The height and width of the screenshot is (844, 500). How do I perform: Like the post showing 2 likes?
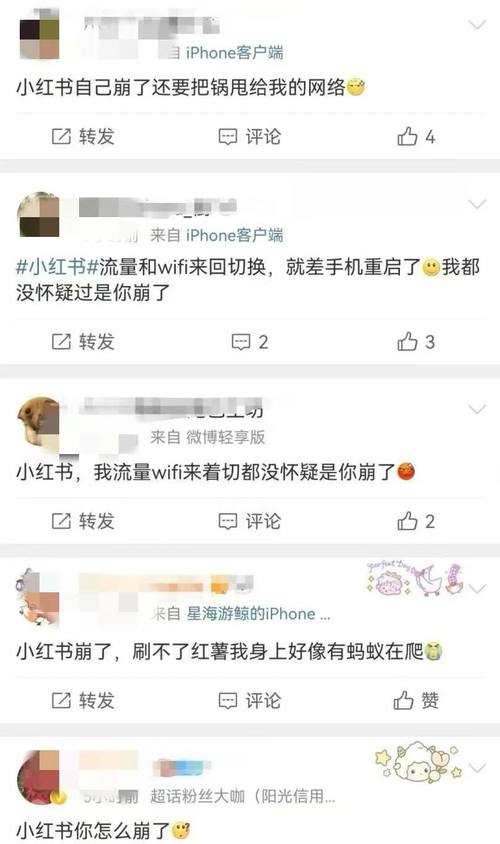416,521
